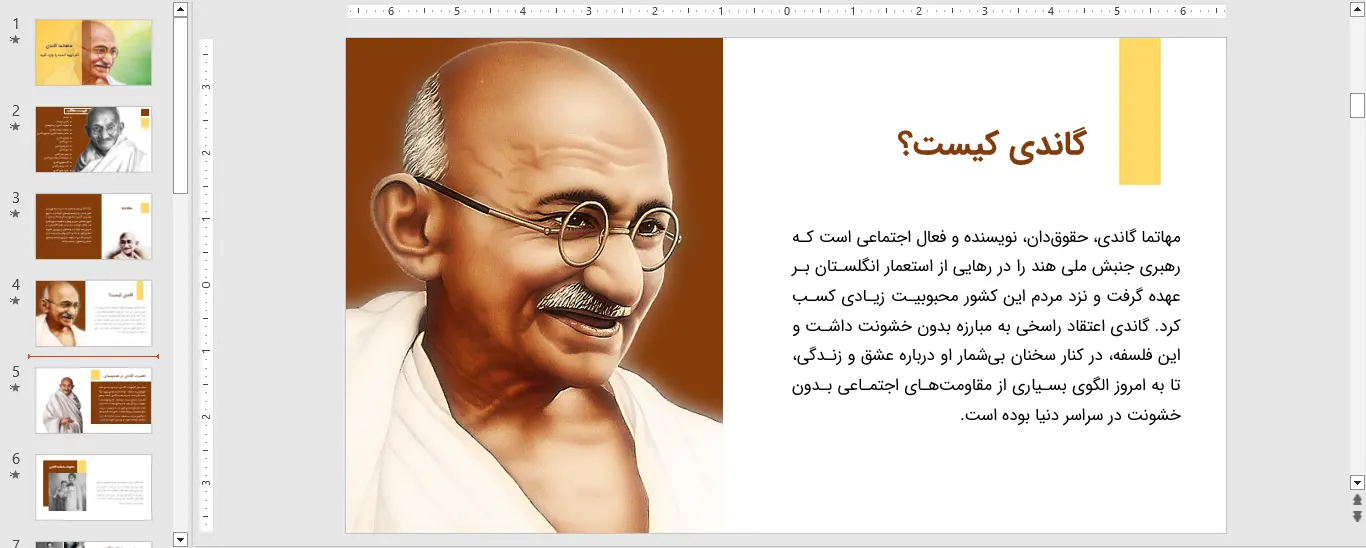Select slide 1 thumbnail in the panel
Screen dimensions: 1366x548
point(94,52)
